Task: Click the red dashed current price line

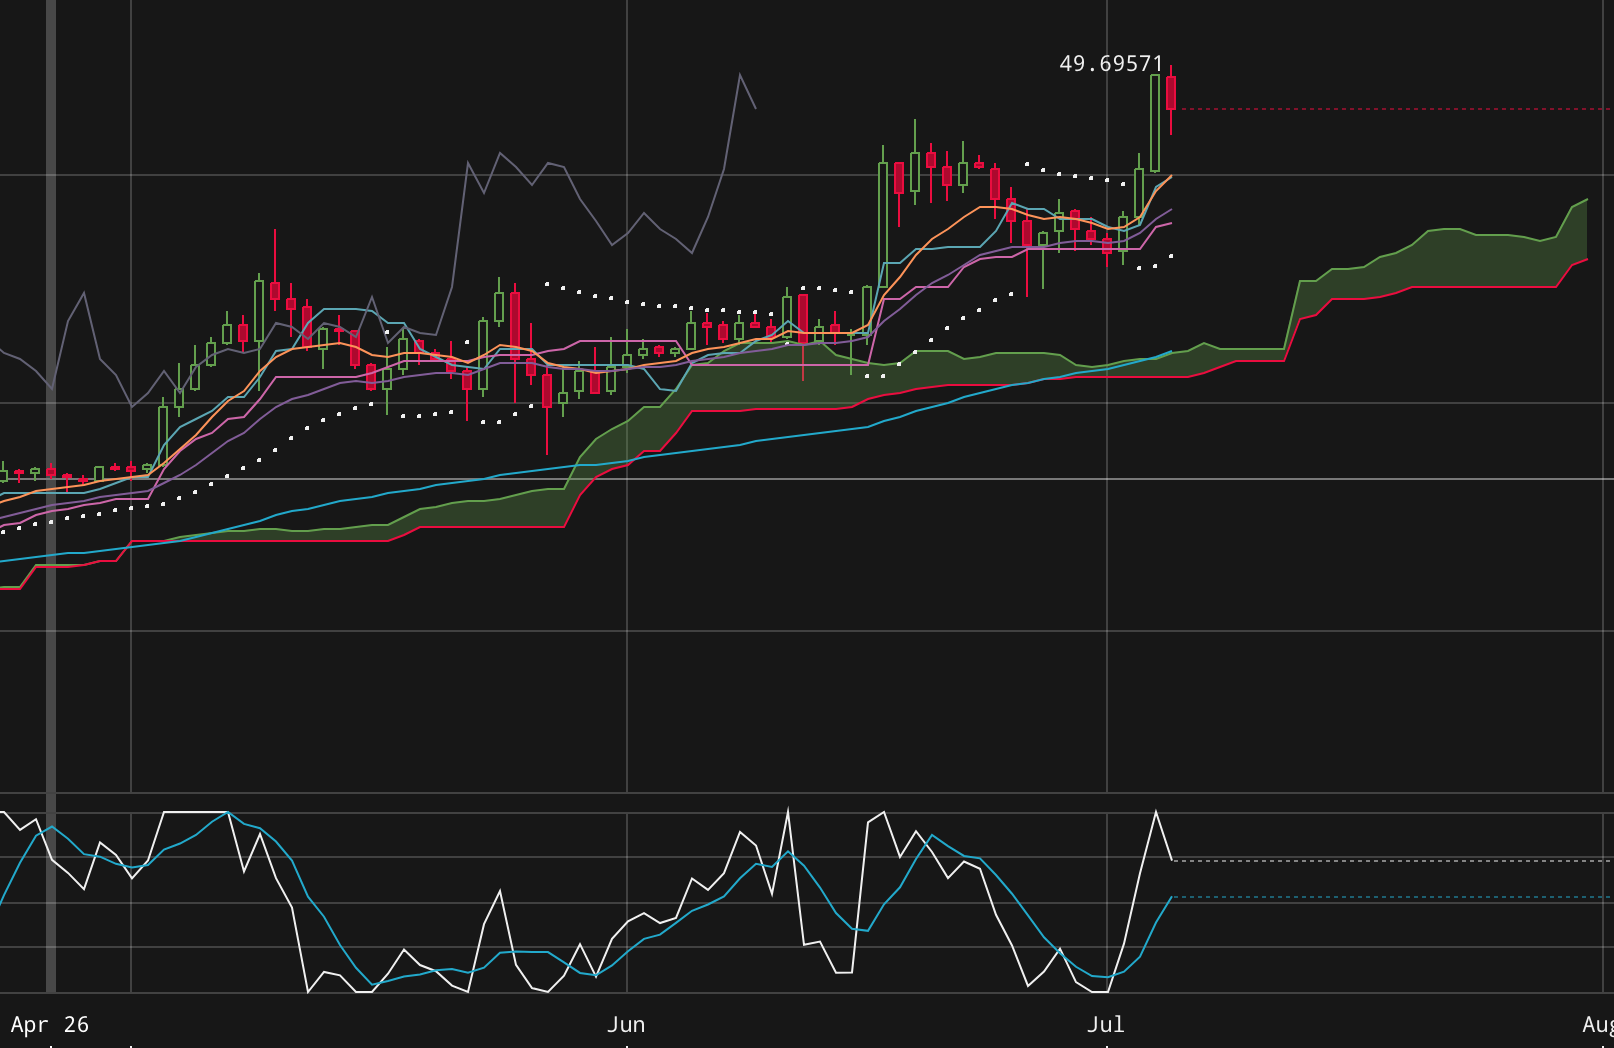Action: point(1395,109)
